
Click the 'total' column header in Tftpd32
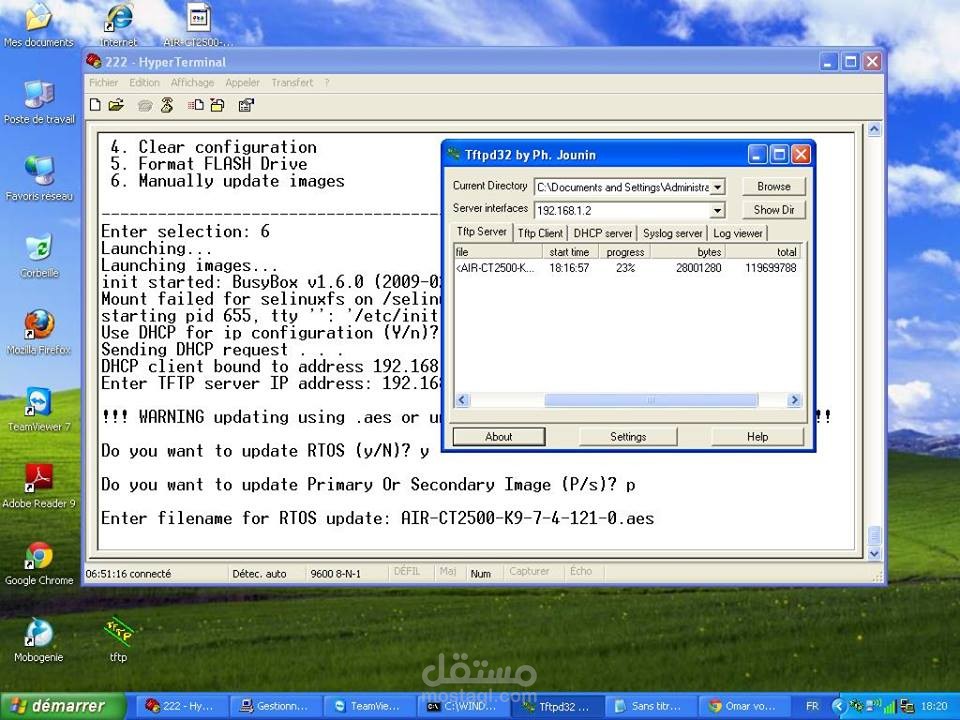click(x=763, y=252)
